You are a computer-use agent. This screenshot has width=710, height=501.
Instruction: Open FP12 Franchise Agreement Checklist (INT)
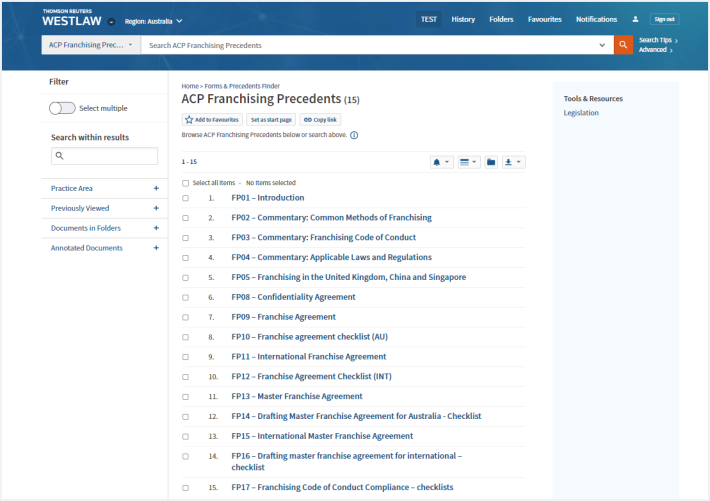(x=311, y=376)
